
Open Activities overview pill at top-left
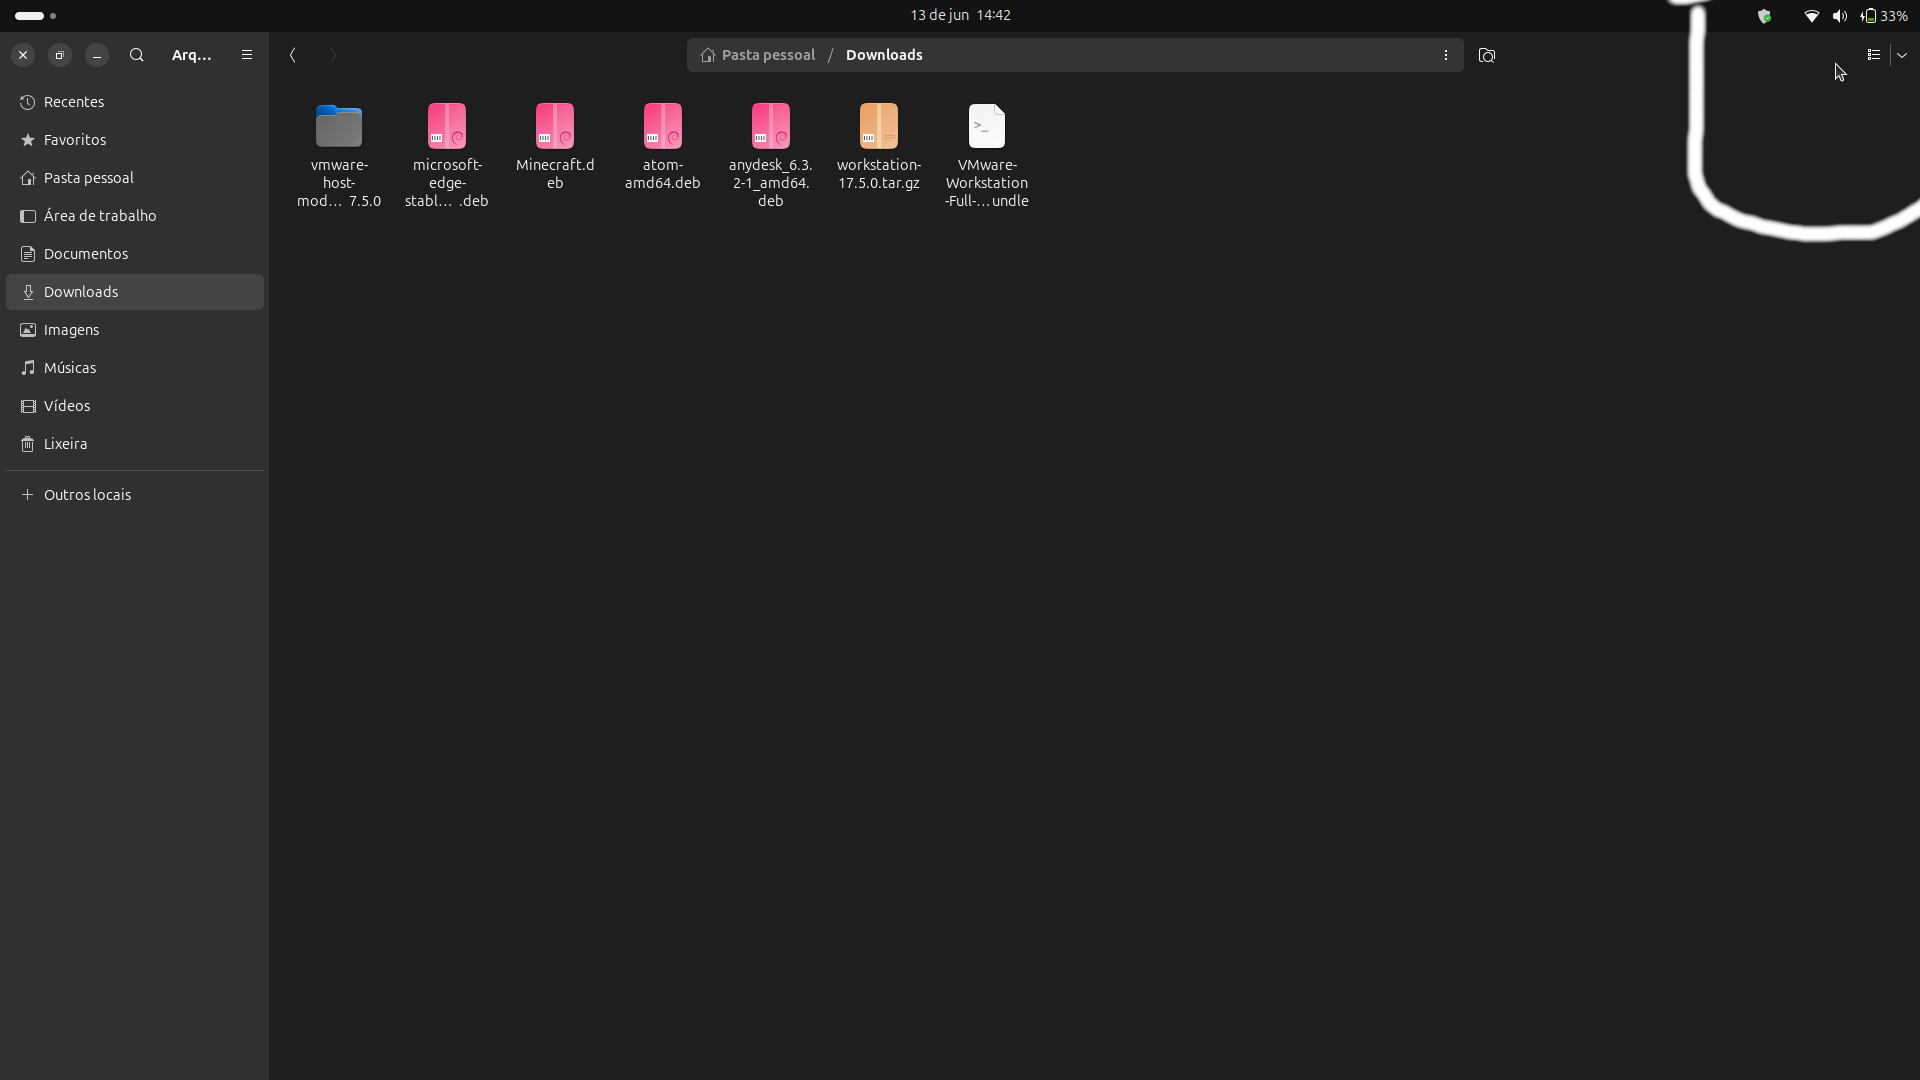(x=36, y=16)
